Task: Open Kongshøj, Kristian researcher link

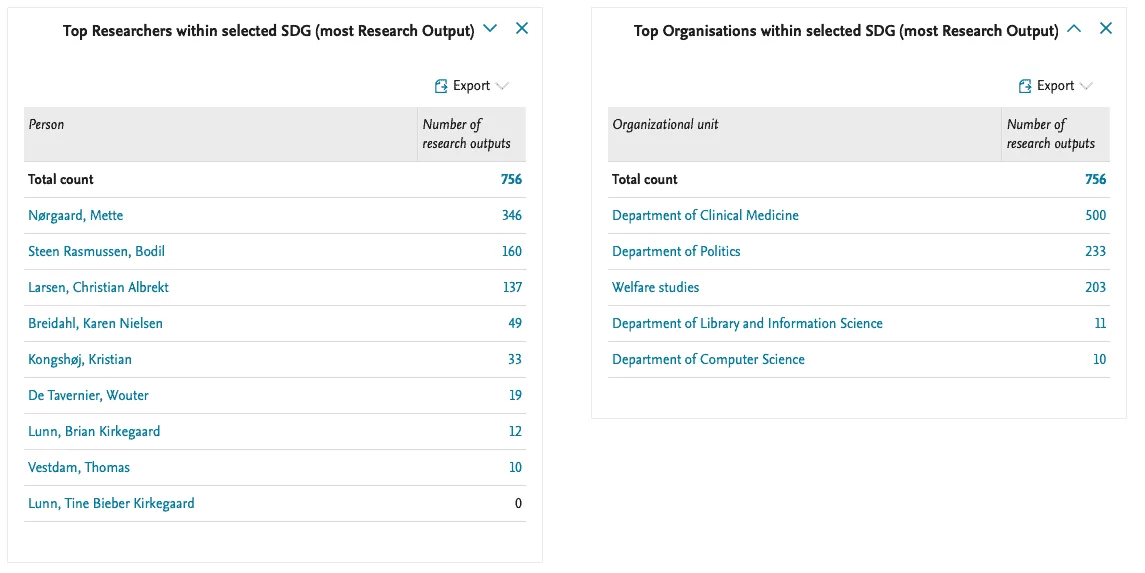Action: pos(80,360)
